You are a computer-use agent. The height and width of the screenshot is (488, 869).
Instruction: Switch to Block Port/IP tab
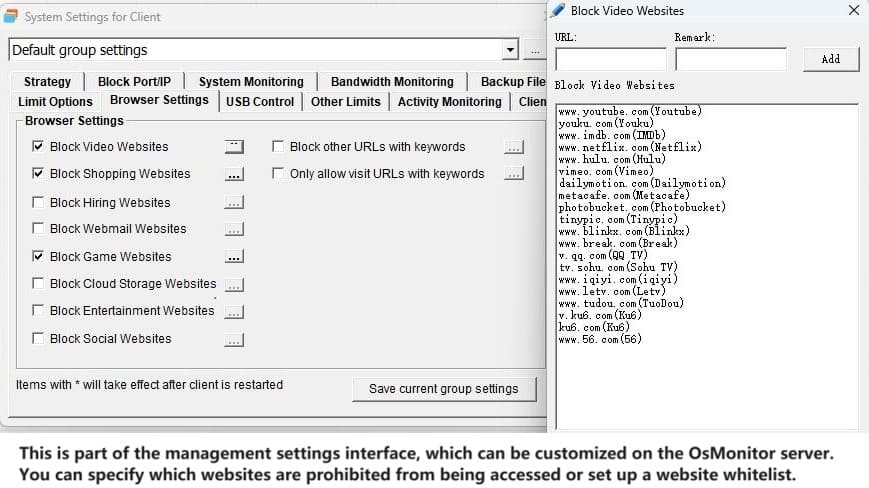pos(134,82)
